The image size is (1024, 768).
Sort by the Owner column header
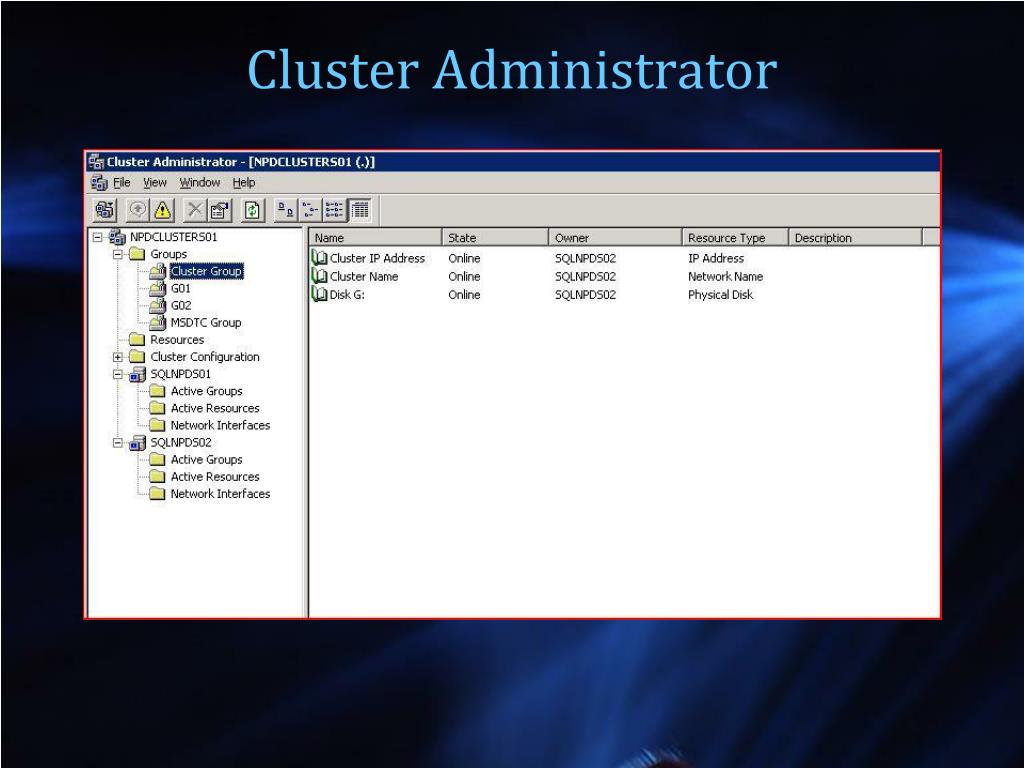pos(616,238)
